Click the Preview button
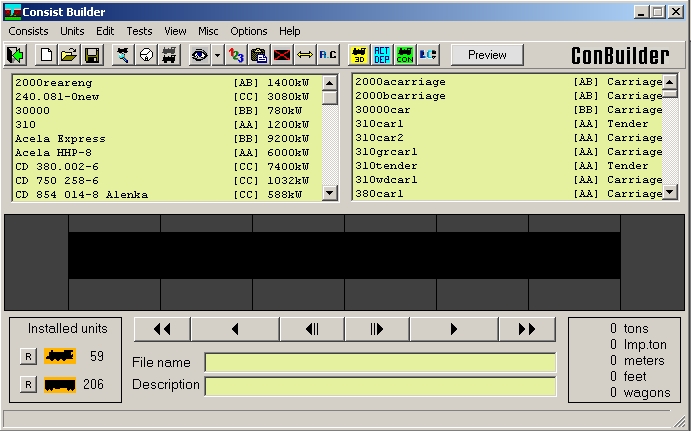This screenshot has width=691, height=431. click(x=487, y=55)
